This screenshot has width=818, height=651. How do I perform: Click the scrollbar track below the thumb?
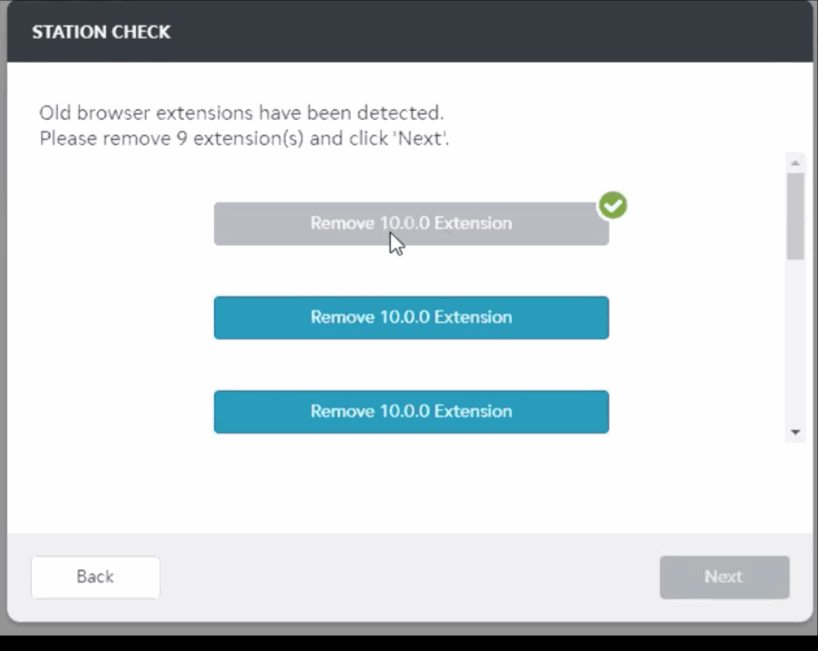796,342
